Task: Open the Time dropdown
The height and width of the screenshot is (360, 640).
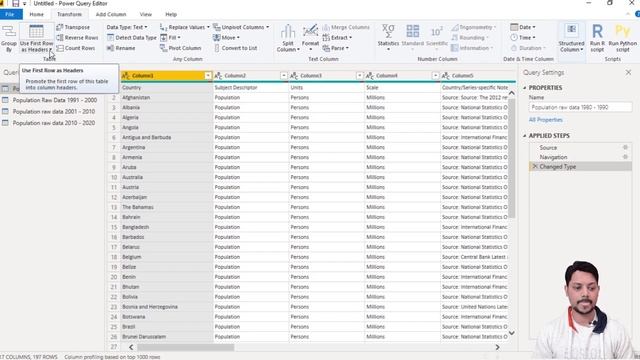Action: (523, 38)
